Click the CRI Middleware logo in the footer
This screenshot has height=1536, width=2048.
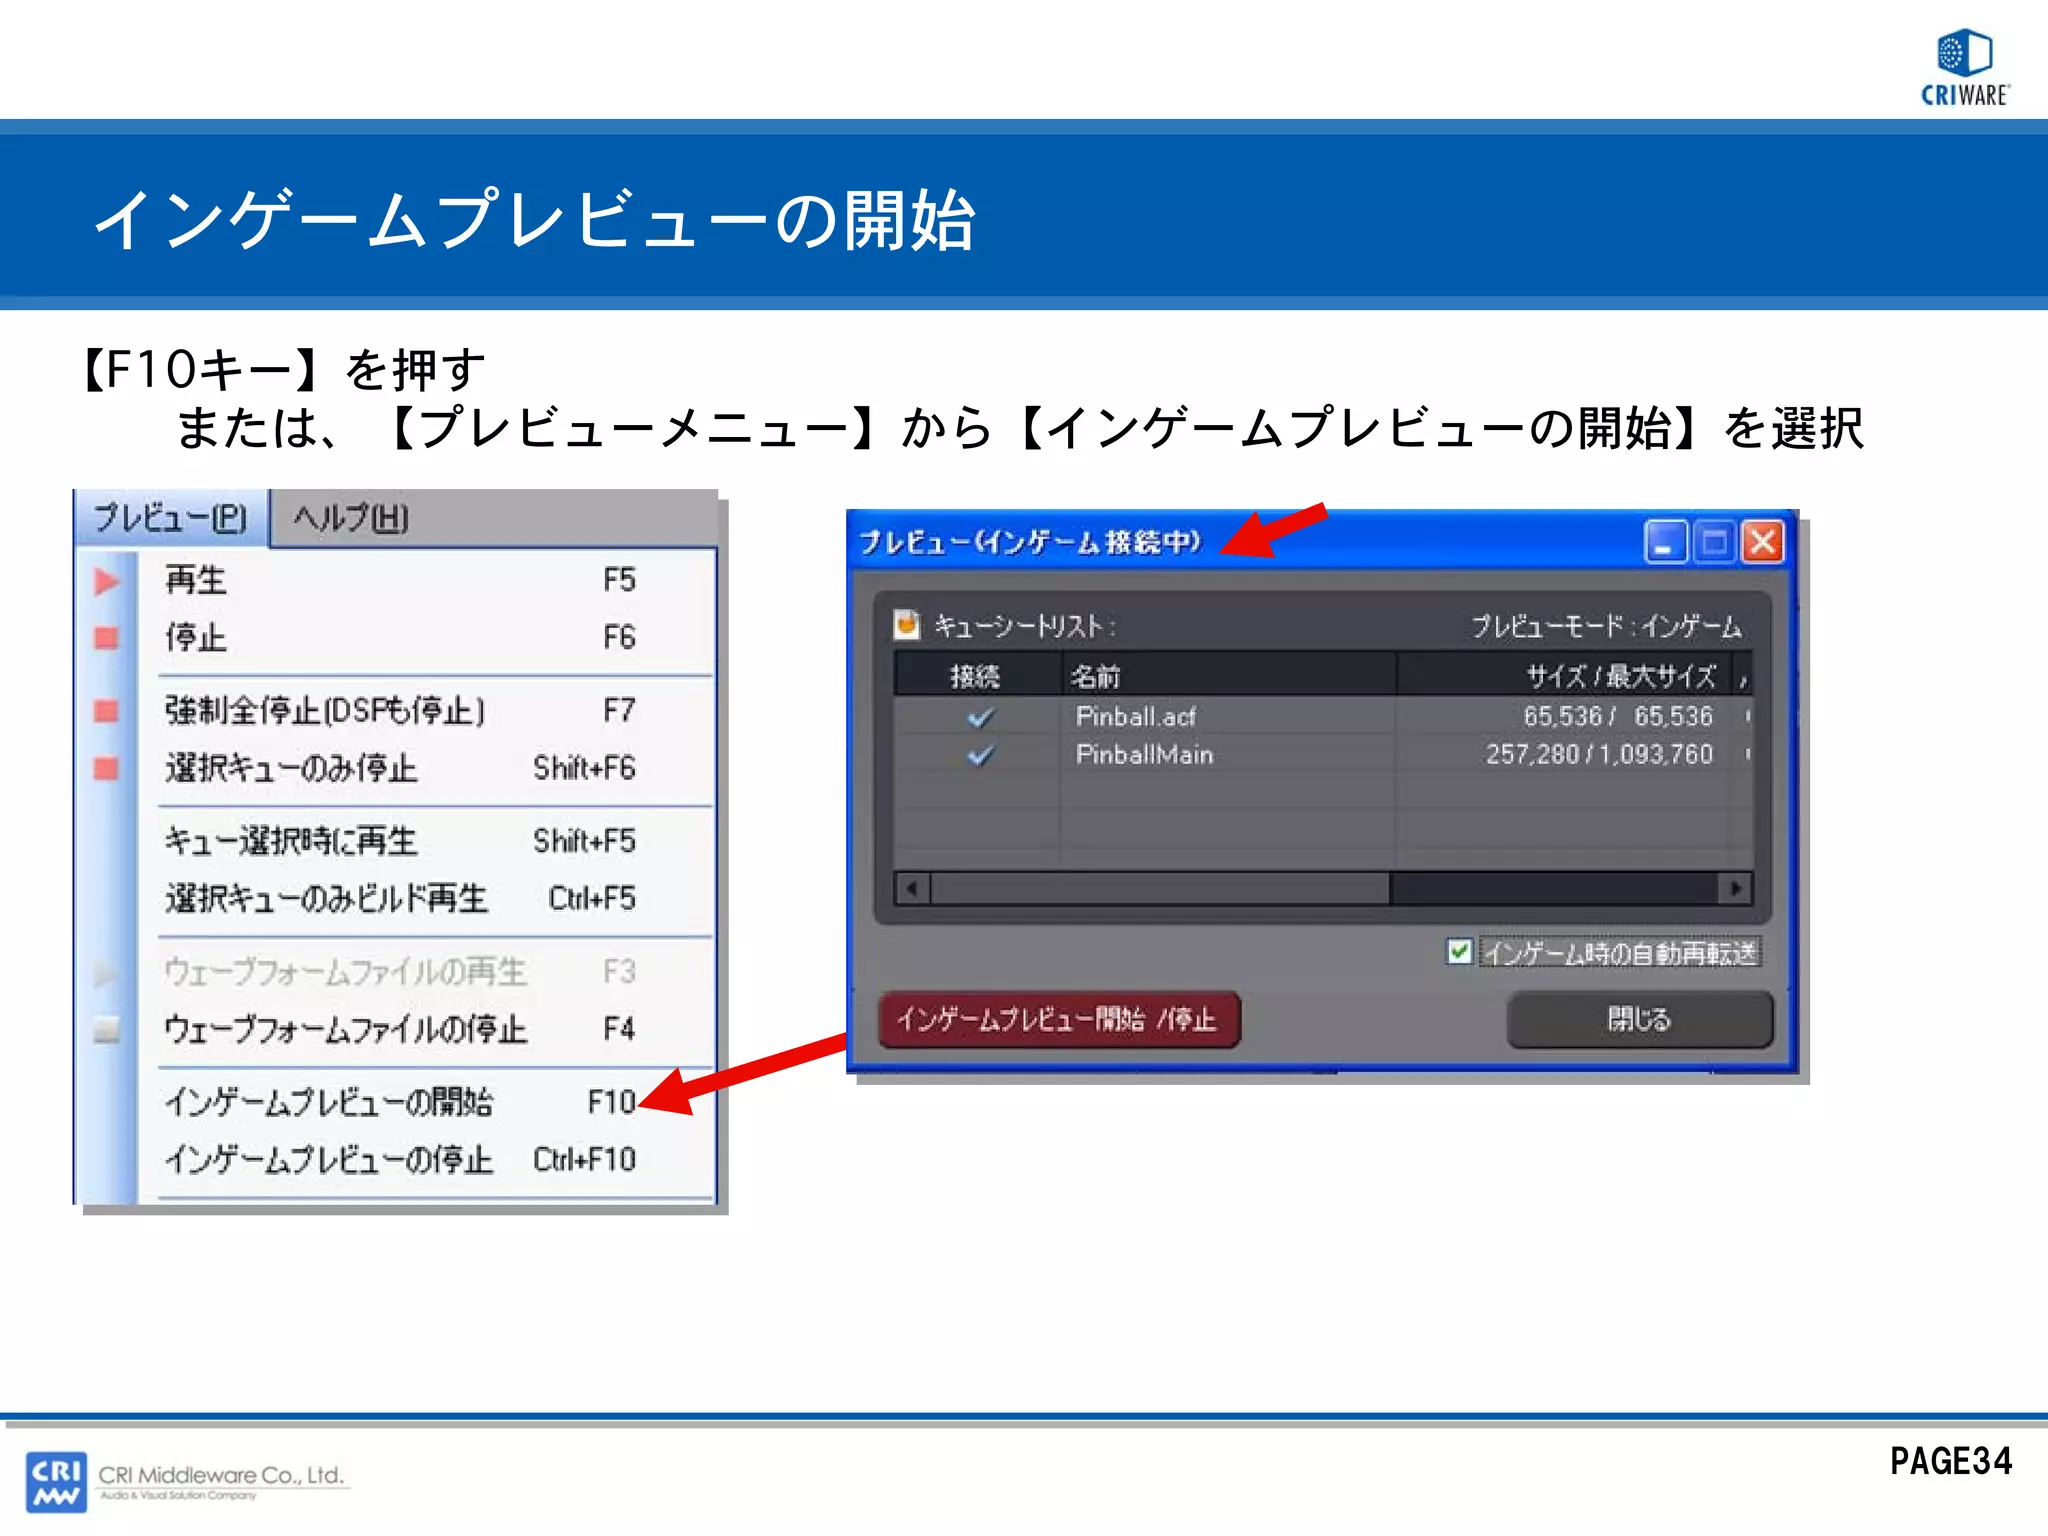[57, 1481]
